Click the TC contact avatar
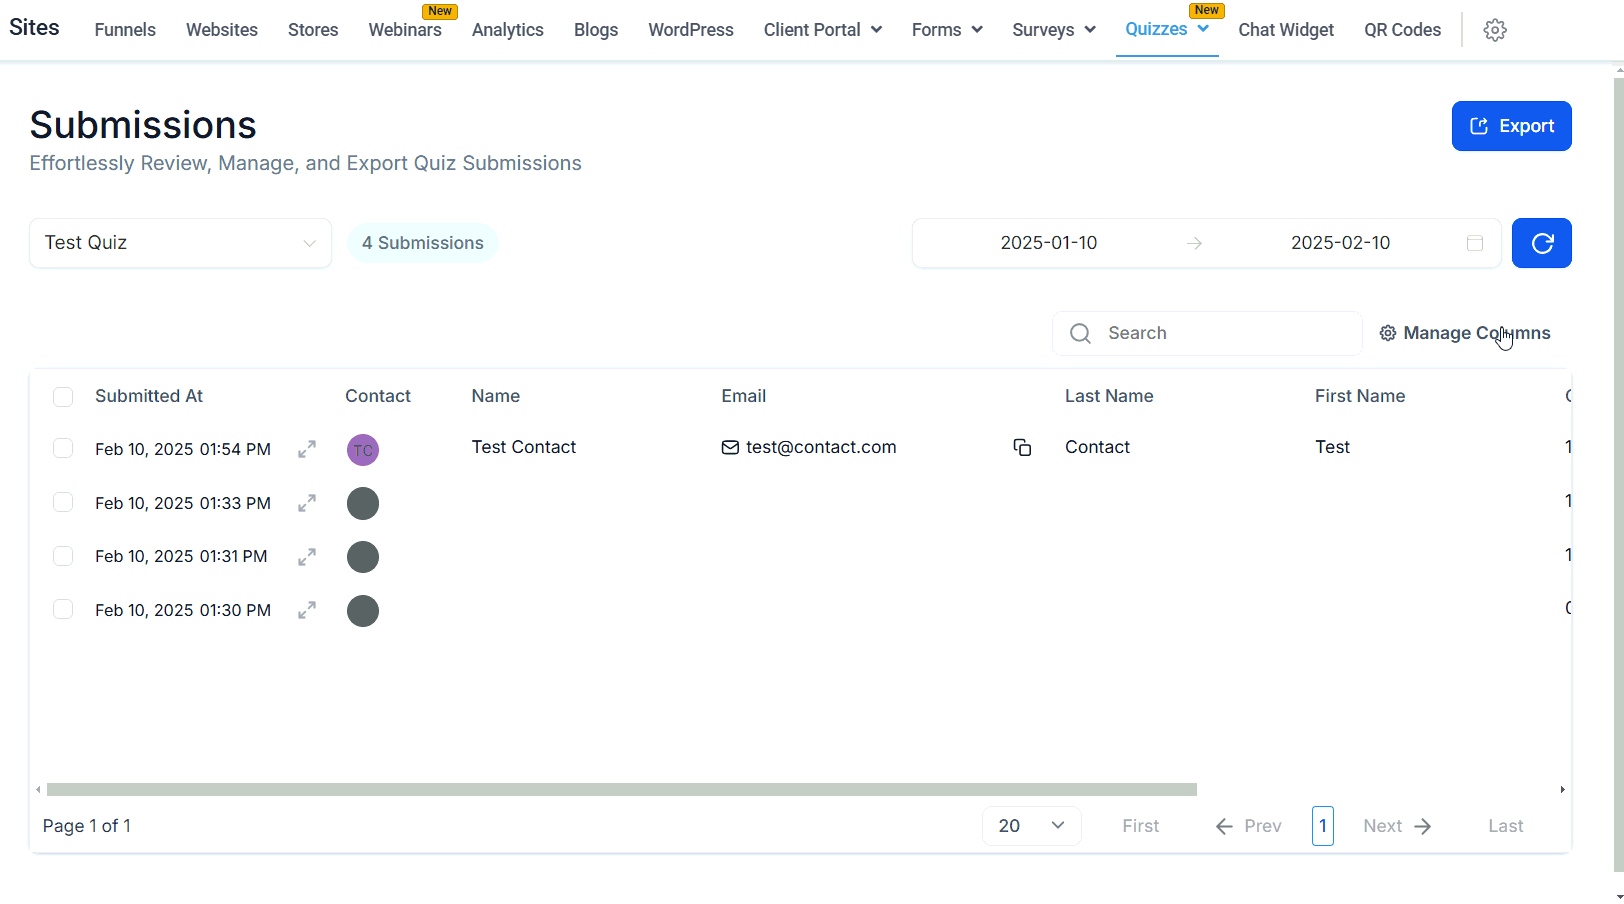 tap(363, 450)
